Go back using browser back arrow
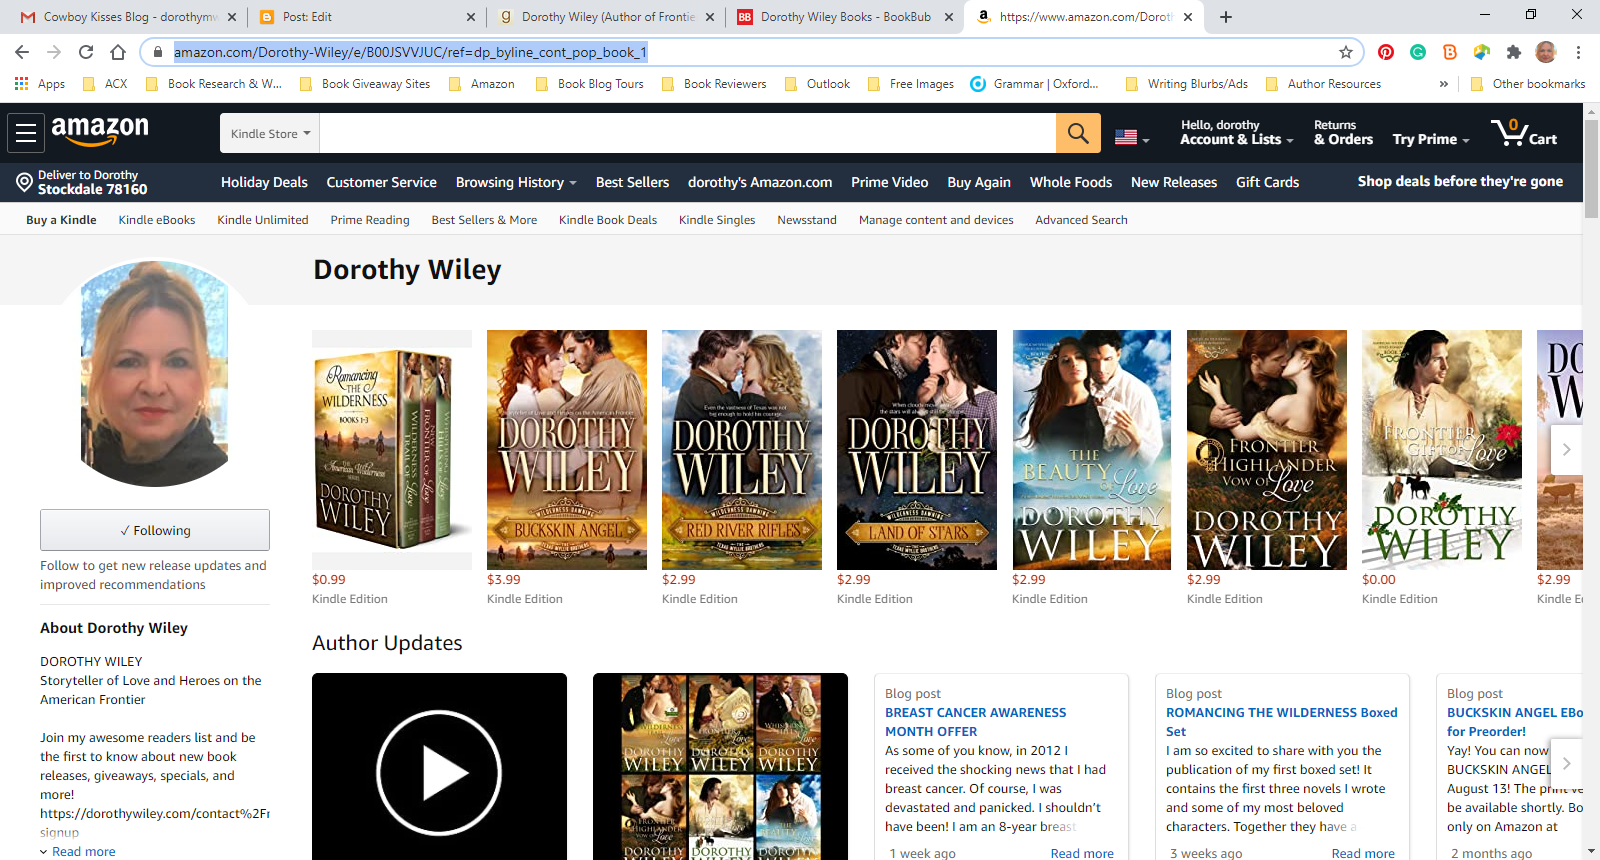The width and height of the screenshot is (1600, 860). click(x=22, y=52)
